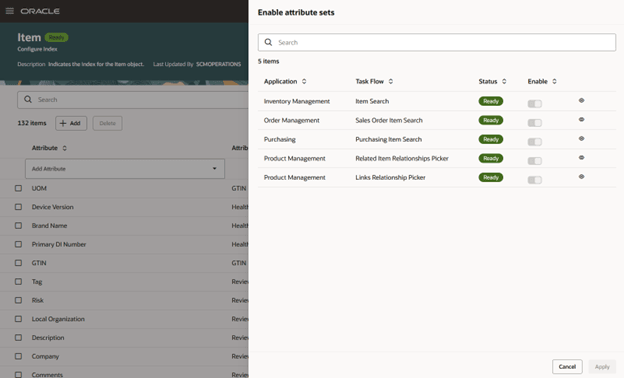Check the UOM attribute checkbox
The width and height of the screenshot is (624, 378).
click(18, 188)
